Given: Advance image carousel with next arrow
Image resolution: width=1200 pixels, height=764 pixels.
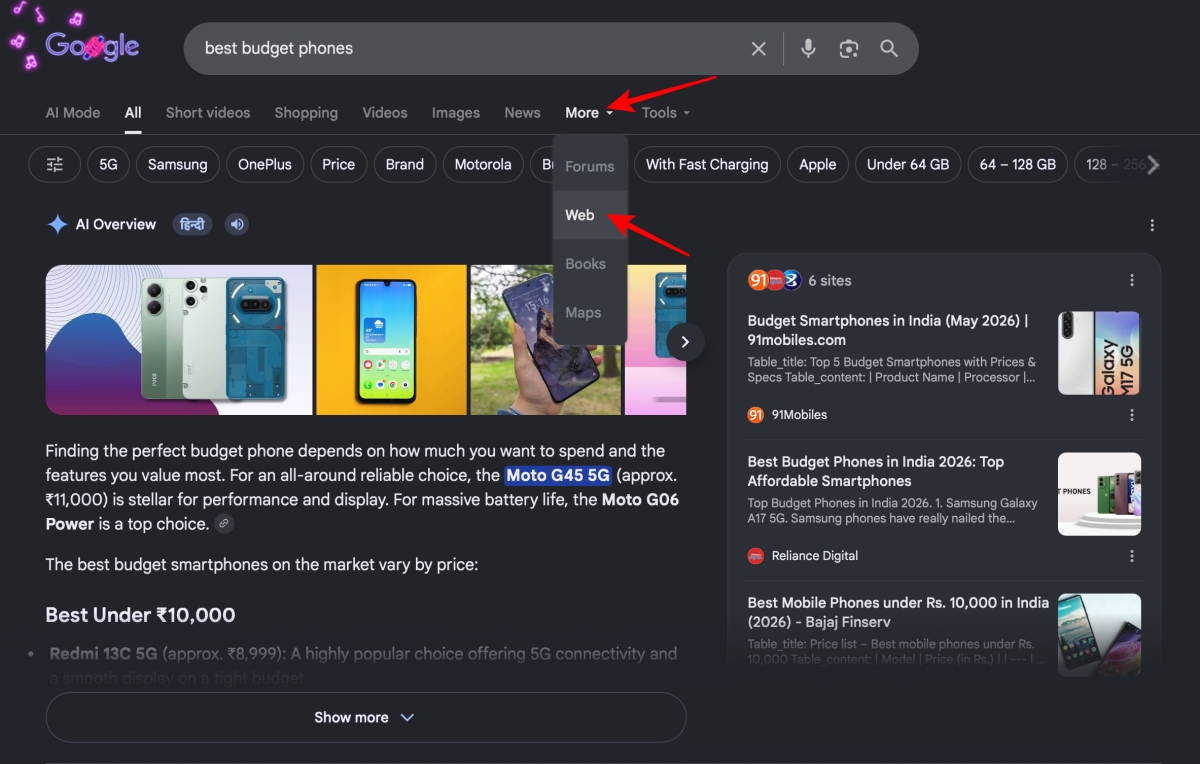Looking at the screenshot, I should coord(685,342).
